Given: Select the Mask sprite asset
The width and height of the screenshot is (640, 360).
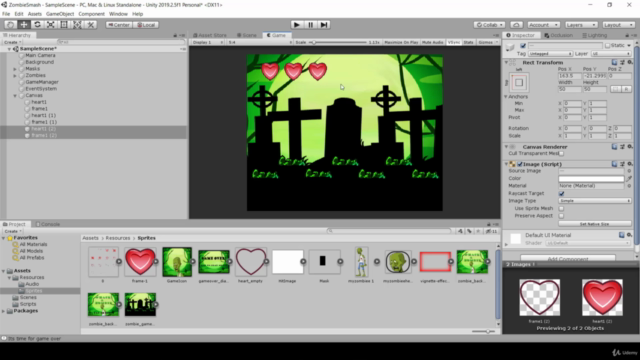Looking at the screenshot, I should [324, 262].
